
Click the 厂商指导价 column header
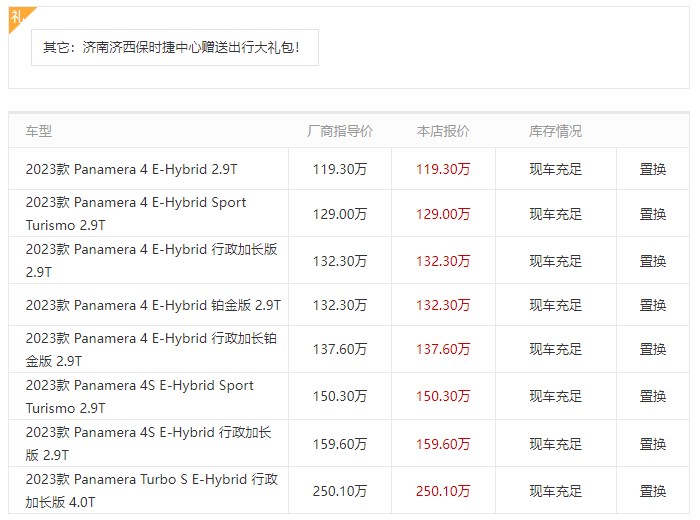[340, 131]
